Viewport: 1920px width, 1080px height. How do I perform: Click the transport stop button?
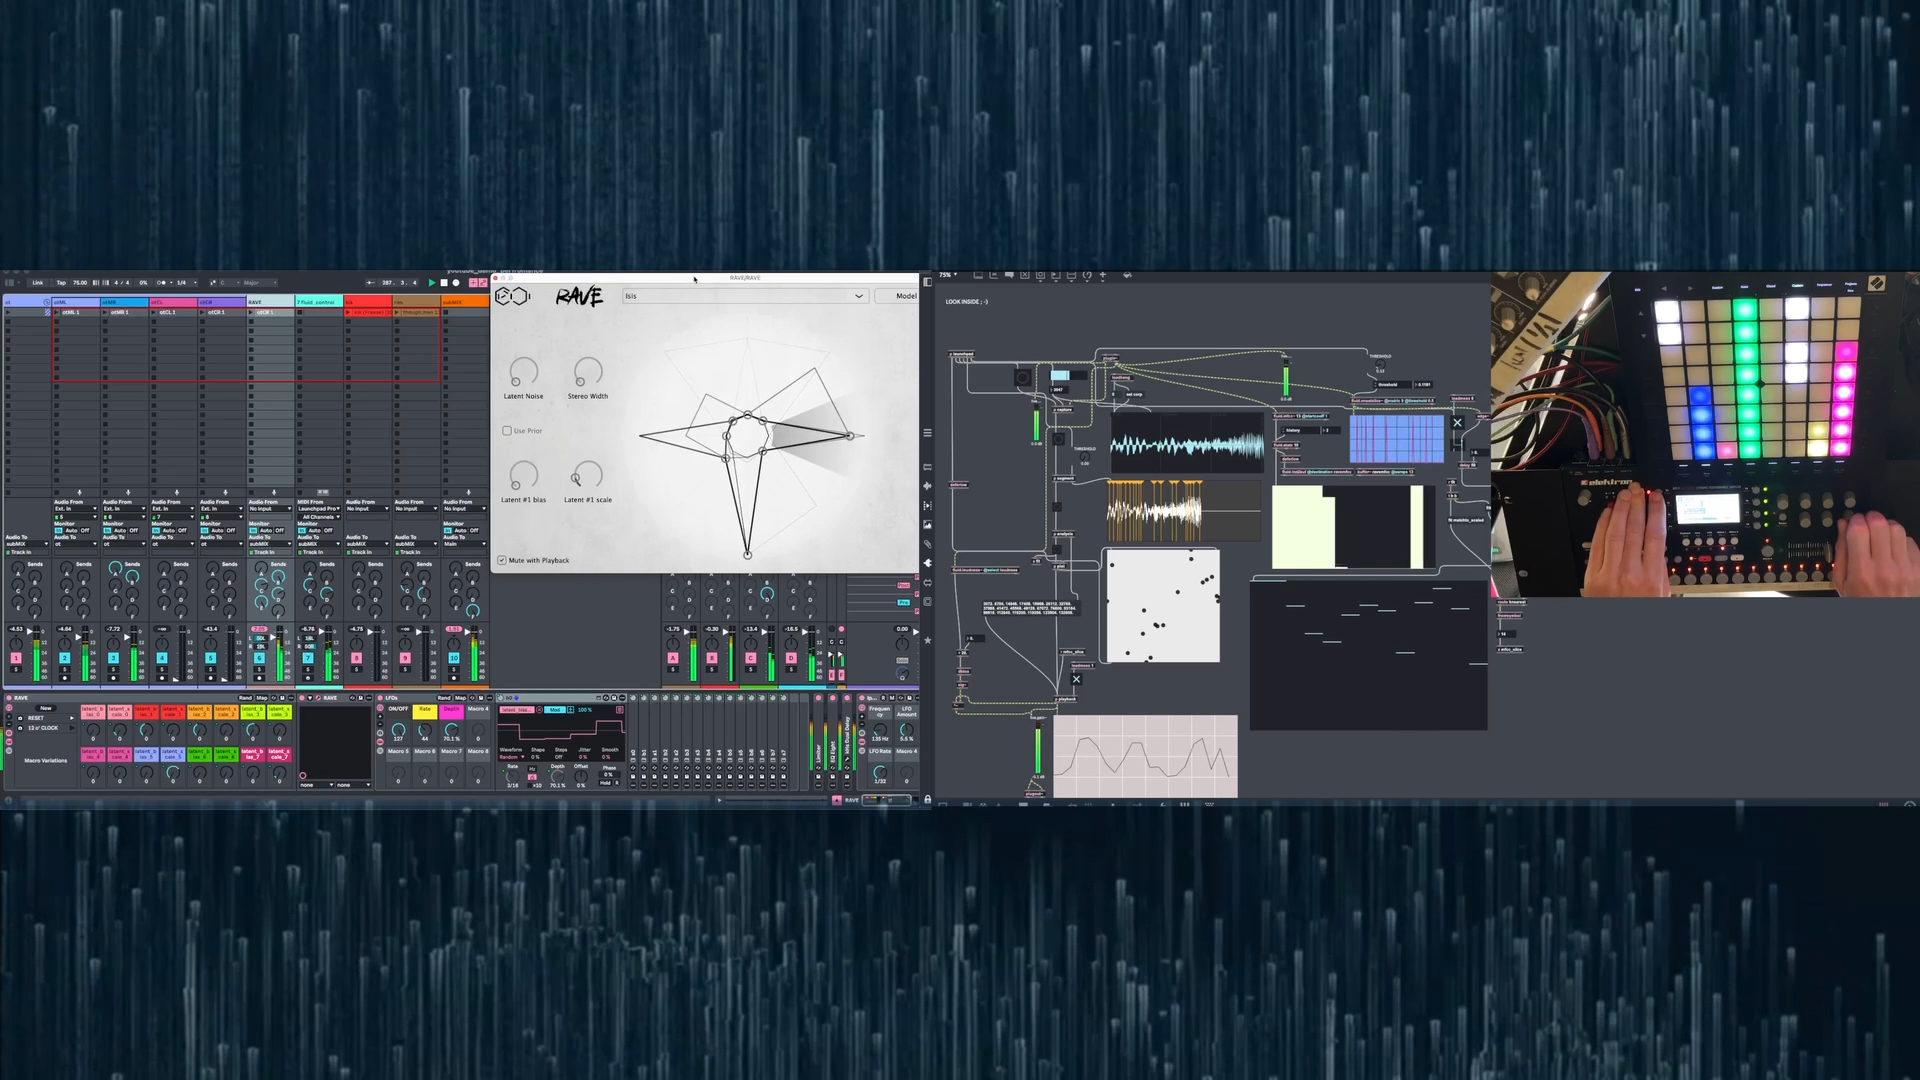click(x=444, y=283)
